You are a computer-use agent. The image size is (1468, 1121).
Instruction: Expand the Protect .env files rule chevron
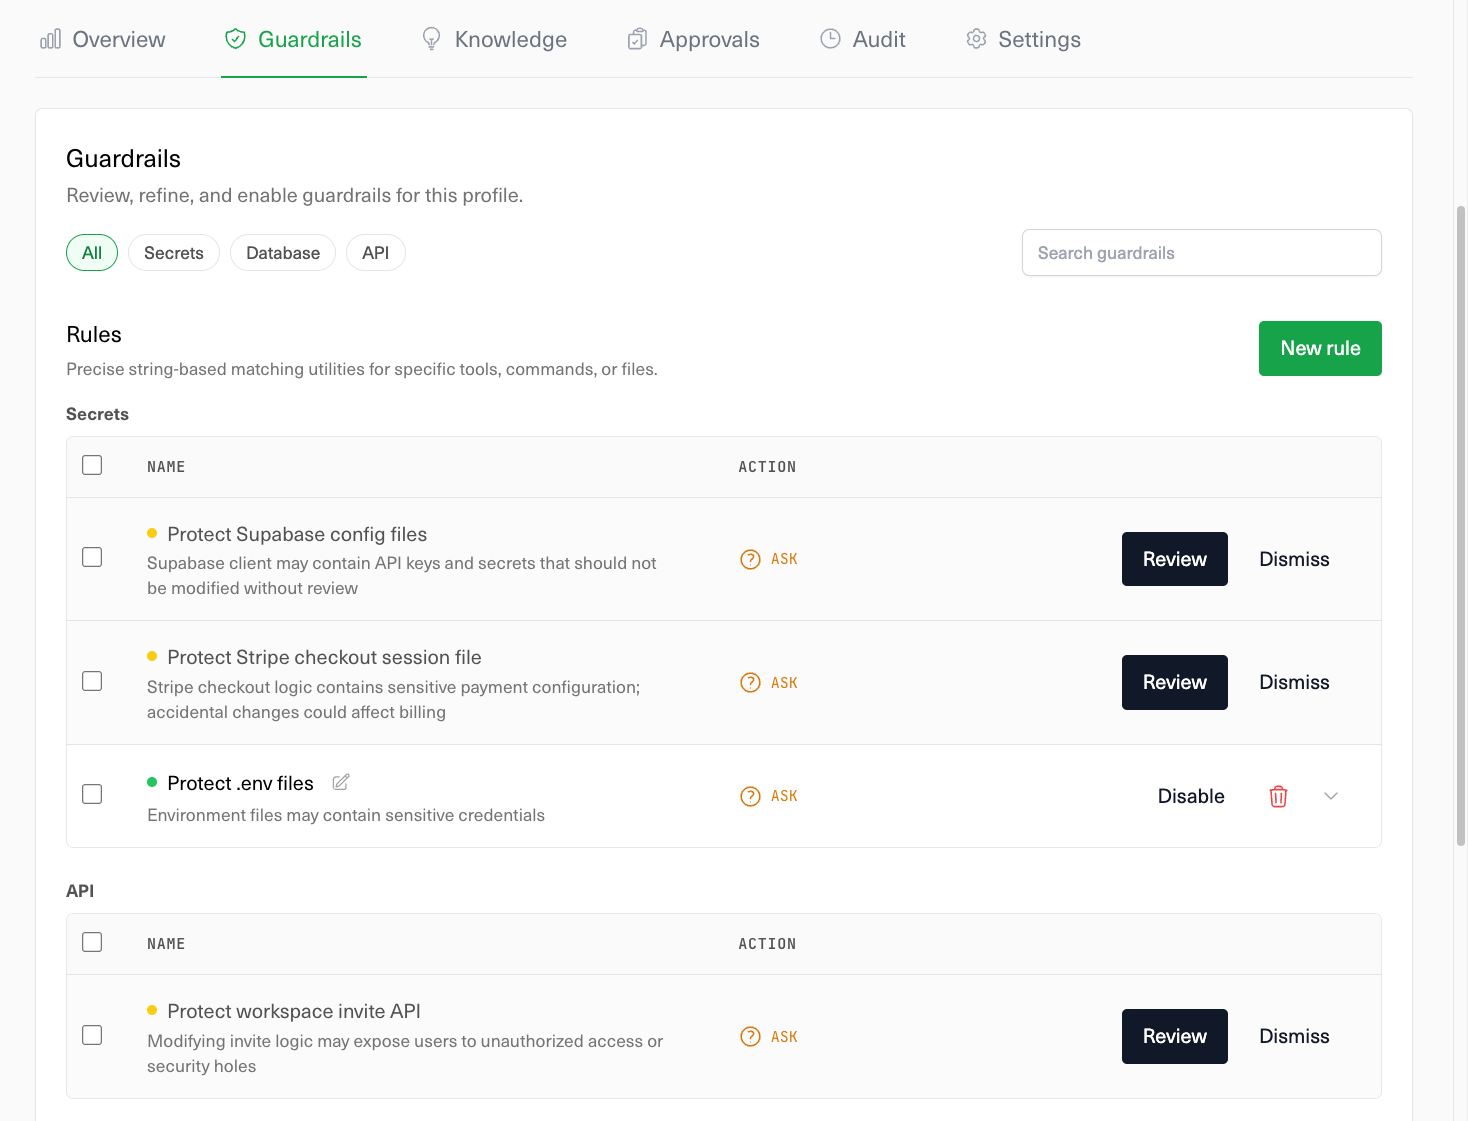(1331, 796)
